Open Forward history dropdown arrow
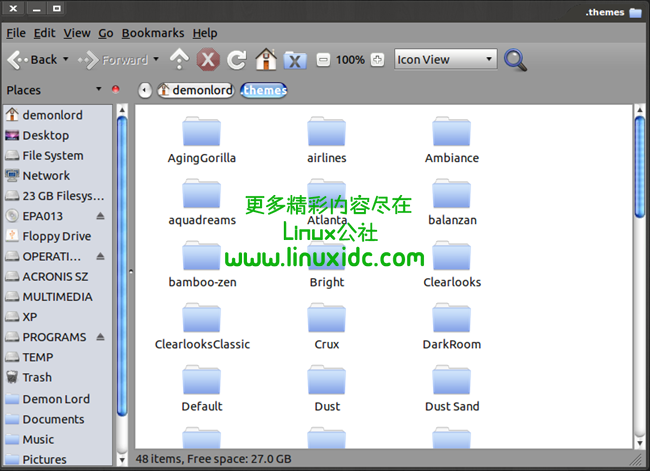Viewport: 650px width, 471px height. (x=156, y=59)
